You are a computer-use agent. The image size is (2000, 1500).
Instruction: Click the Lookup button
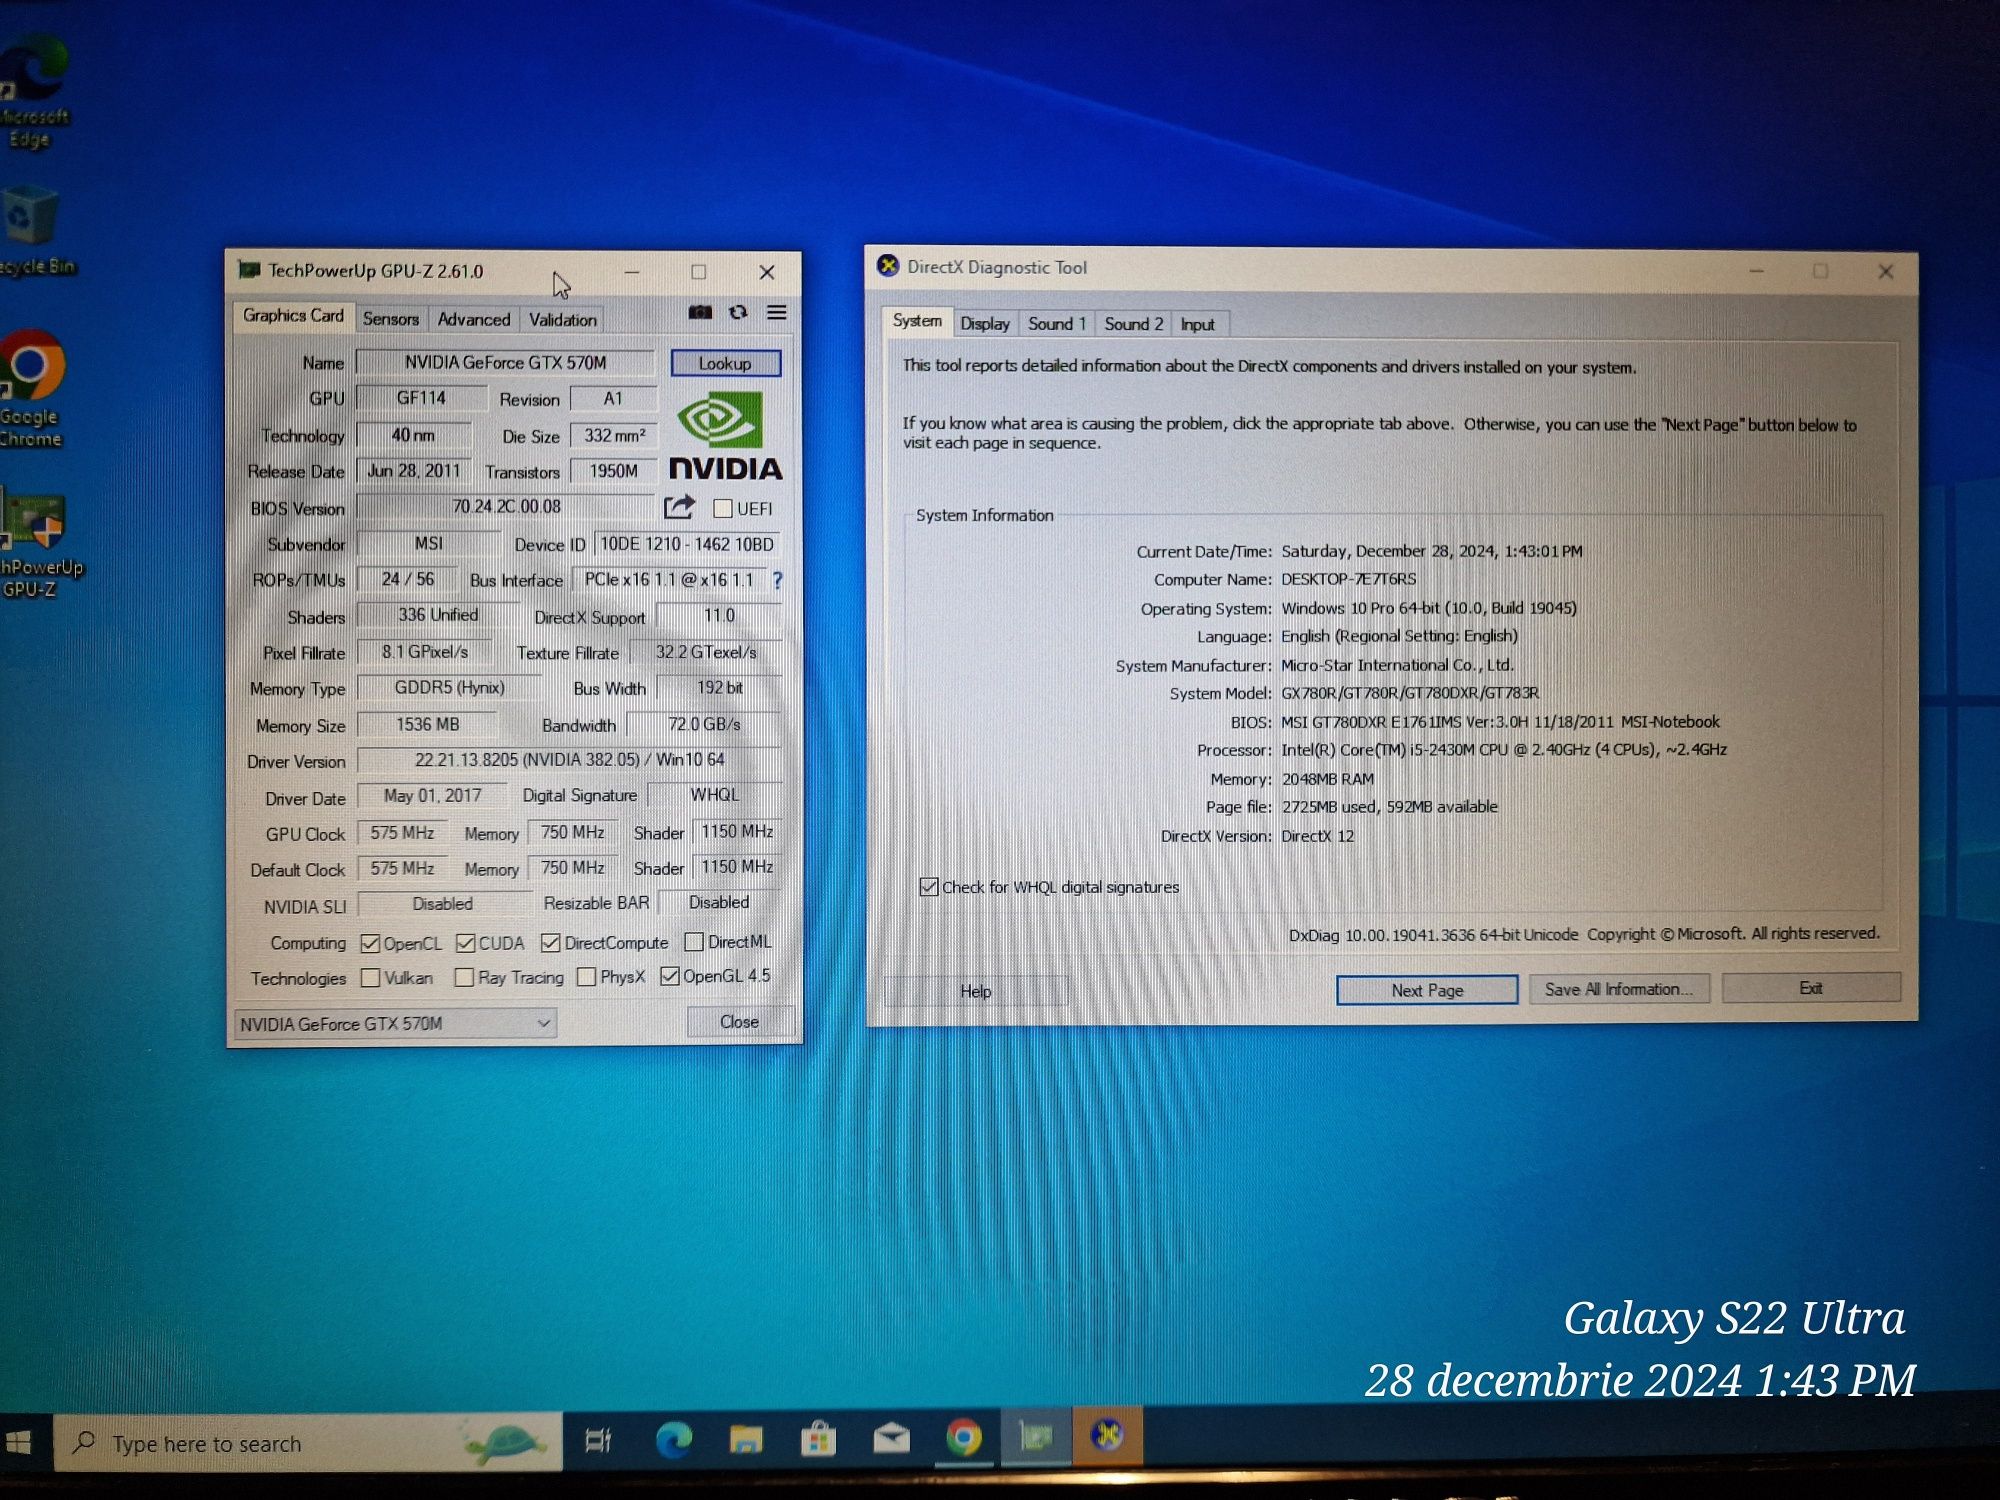pyautogui.click(x=725, y=363)
